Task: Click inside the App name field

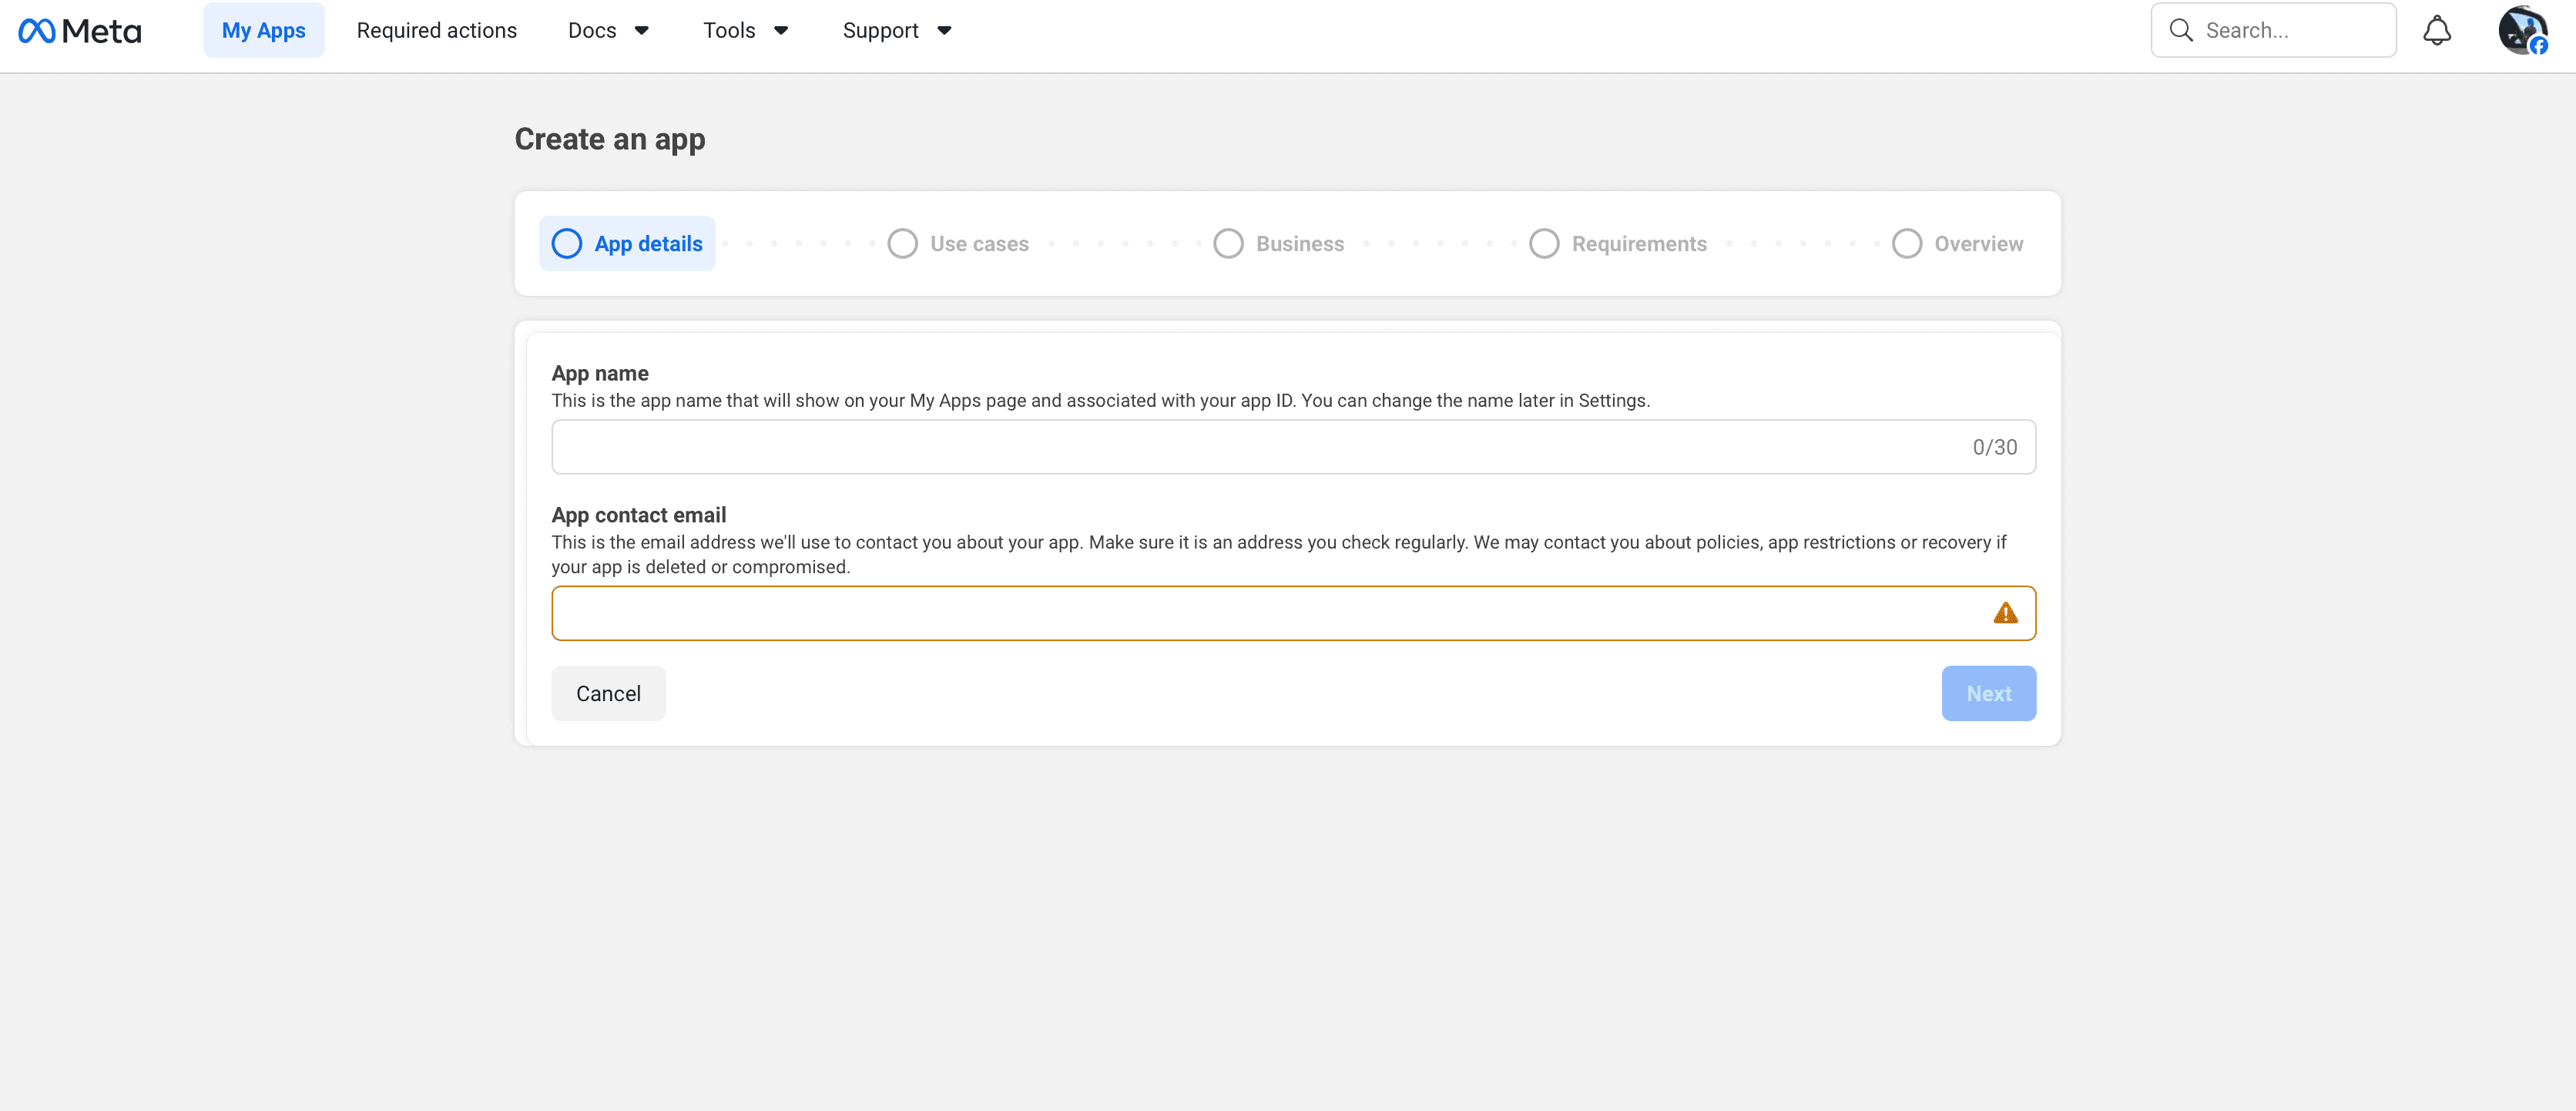Action: pyautogui.click(x=1290, y=447)
